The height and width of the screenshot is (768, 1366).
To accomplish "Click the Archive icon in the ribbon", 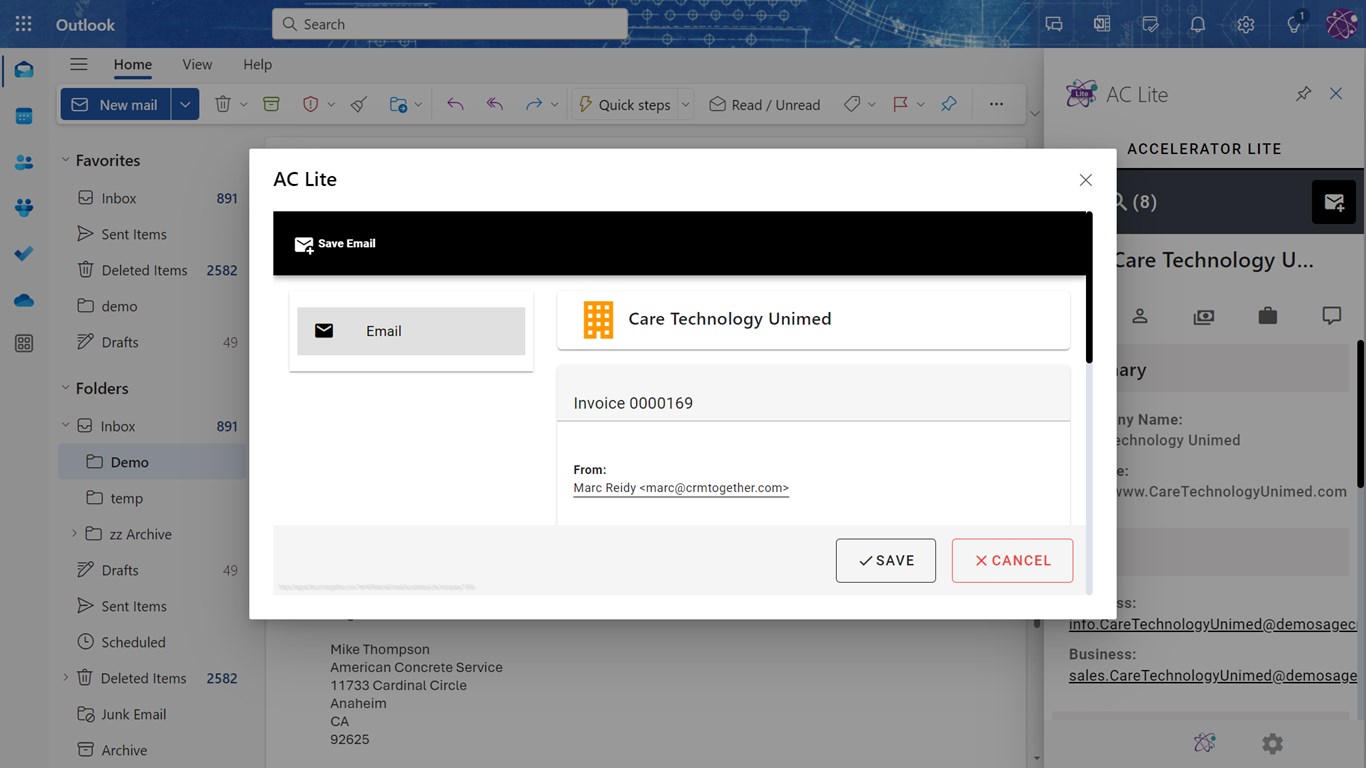I will (x=271, y=104).
